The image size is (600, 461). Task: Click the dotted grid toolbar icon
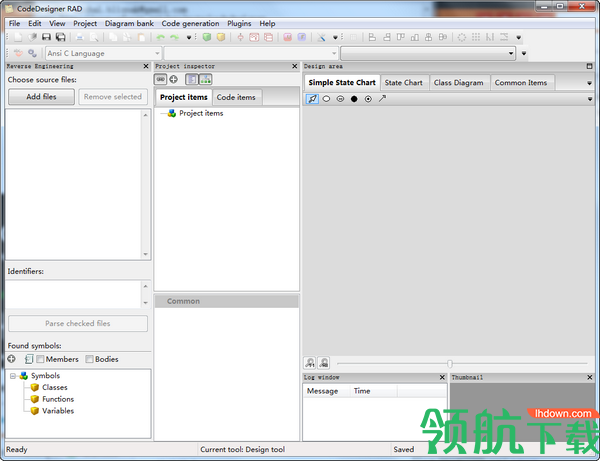(476, 37)
